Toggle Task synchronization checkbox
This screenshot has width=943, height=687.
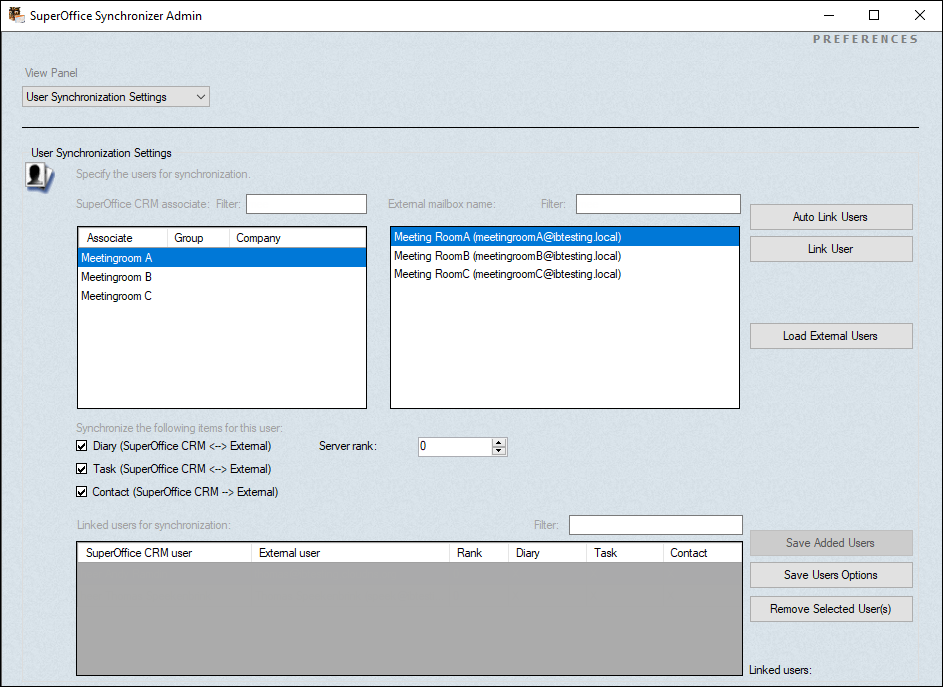(82, 469)
